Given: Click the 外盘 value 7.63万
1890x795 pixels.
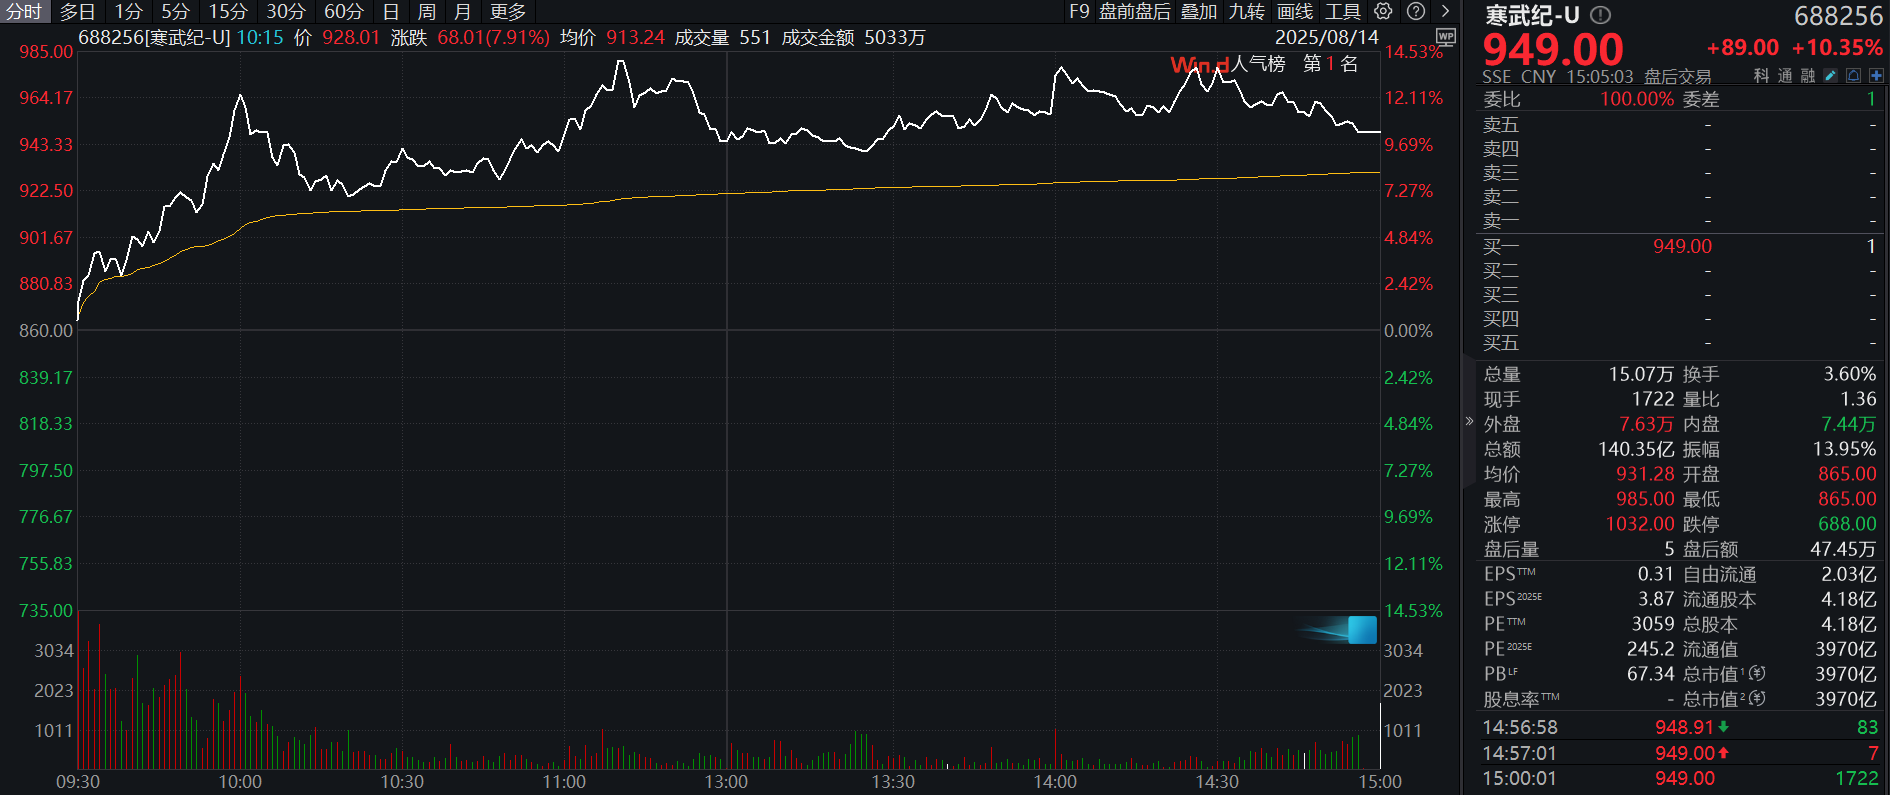Looking at the screenshot, I should [1646, 424].
